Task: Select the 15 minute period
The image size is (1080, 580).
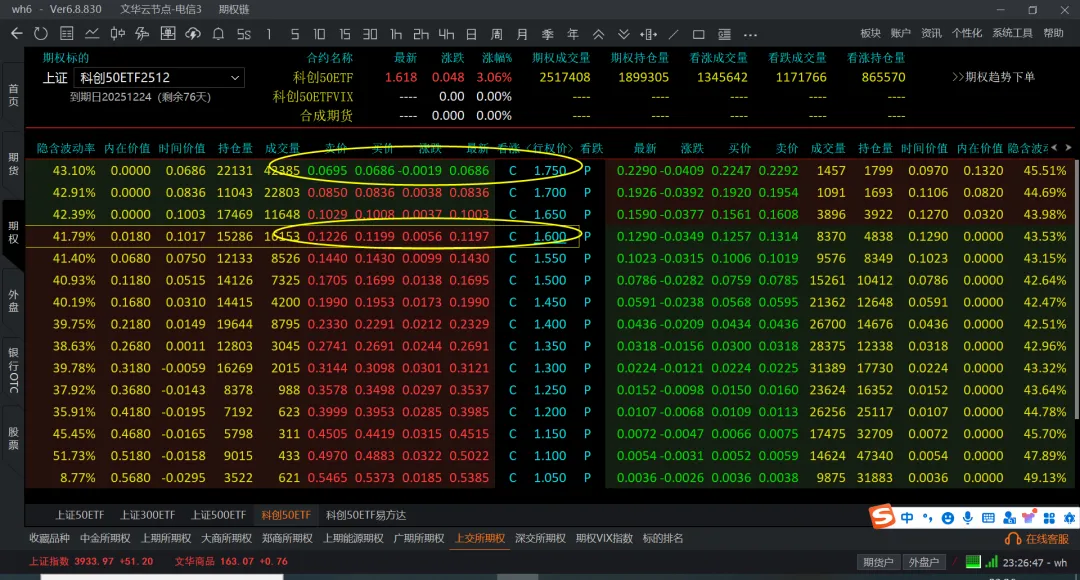Action: 345,34
